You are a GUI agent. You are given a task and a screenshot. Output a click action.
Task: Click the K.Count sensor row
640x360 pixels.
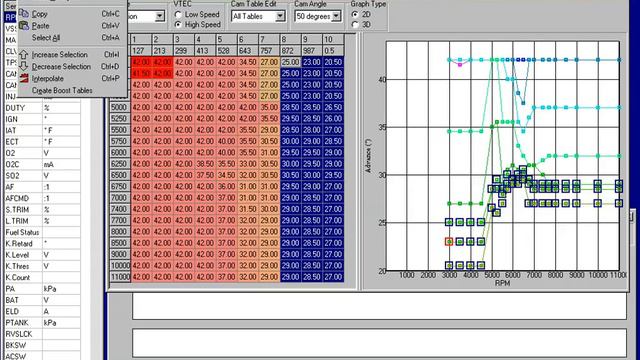[x=42, y=278]
